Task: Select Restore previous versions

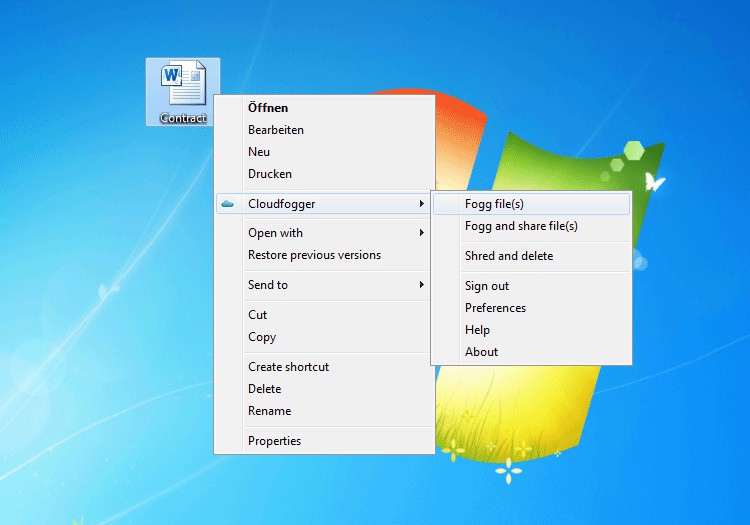Action: tap(324, 255)
